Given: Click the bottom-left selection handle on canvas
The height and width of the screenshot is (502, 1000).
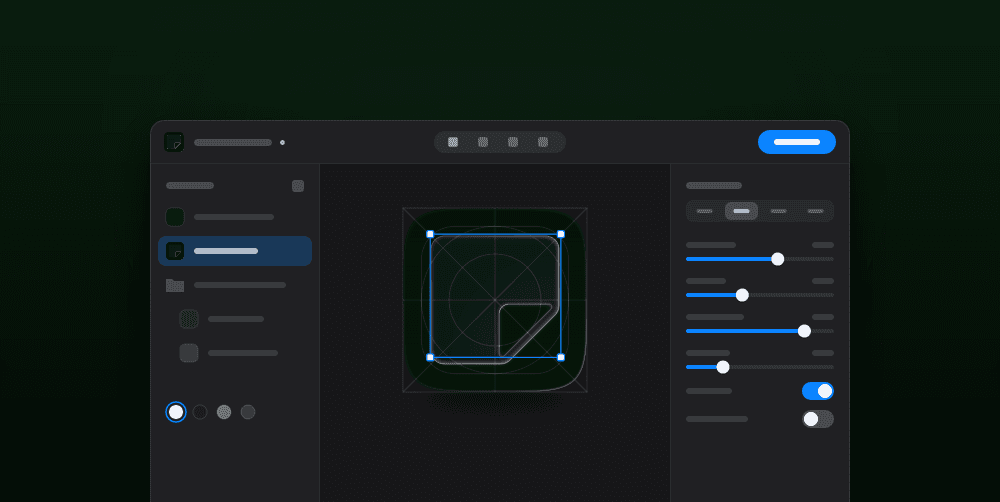Looking at the screenshot, I should click(430, 357).
